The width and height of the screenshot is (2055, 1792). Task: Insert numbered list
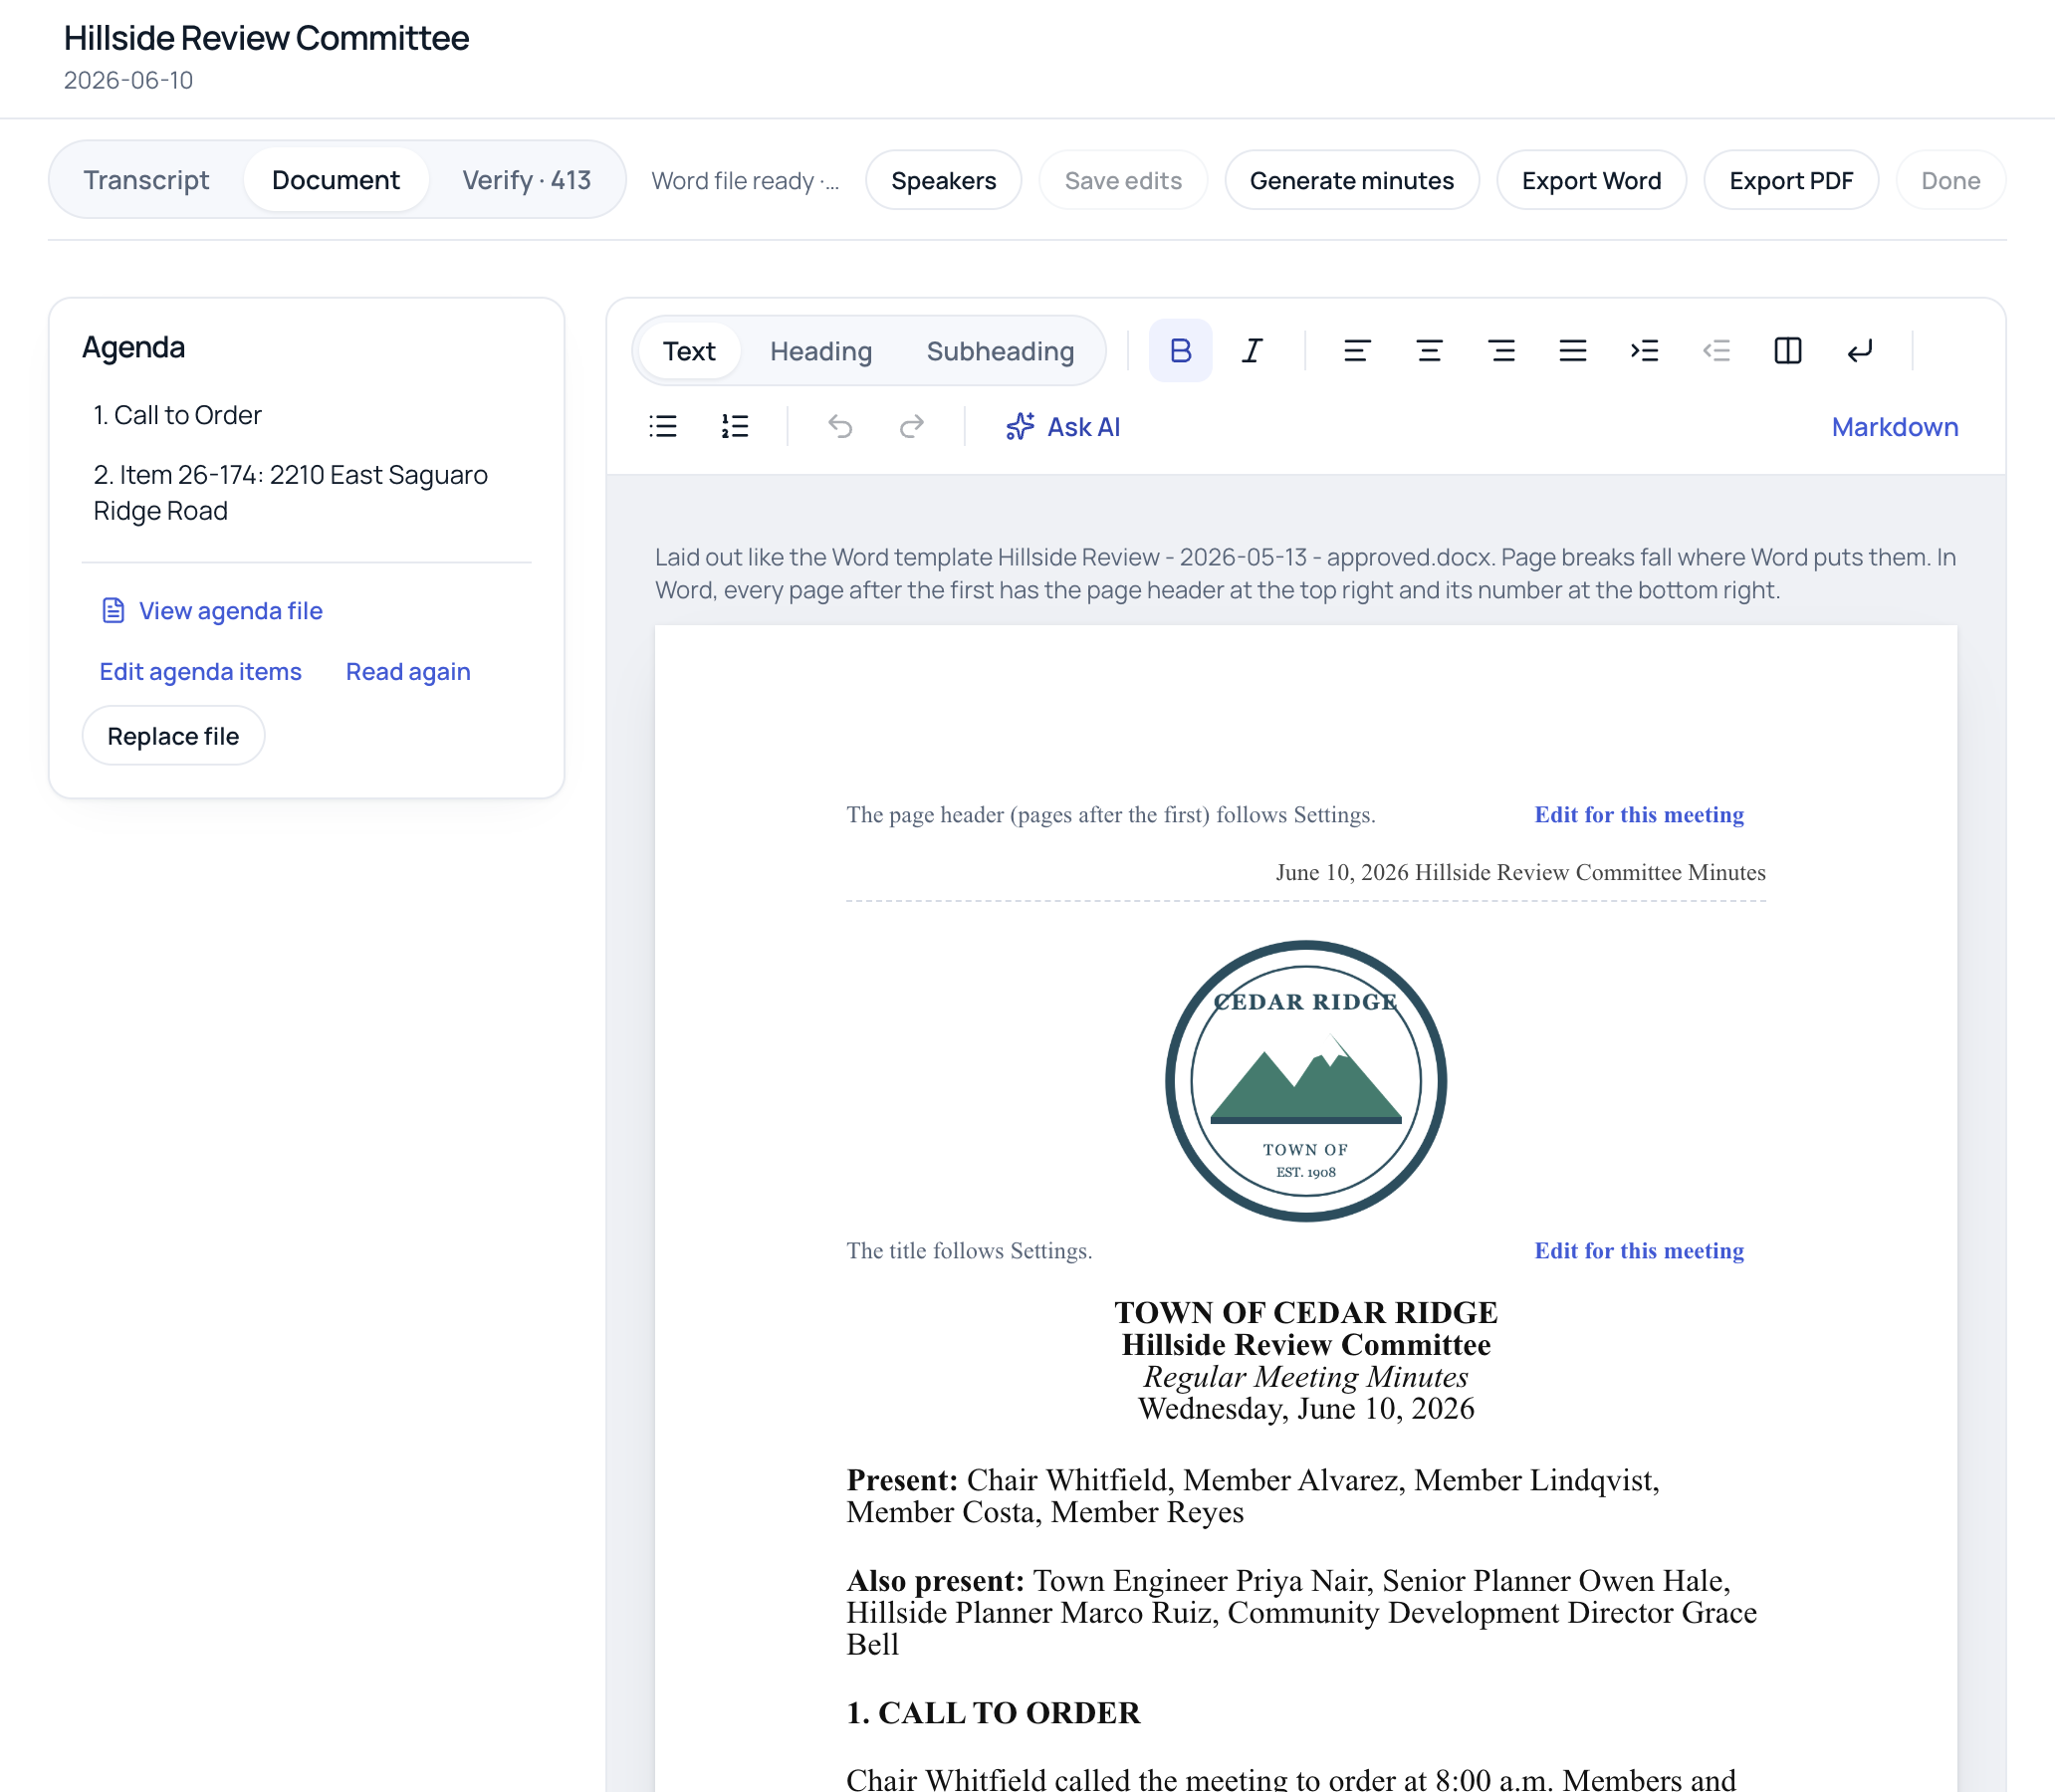coord(735,427)
